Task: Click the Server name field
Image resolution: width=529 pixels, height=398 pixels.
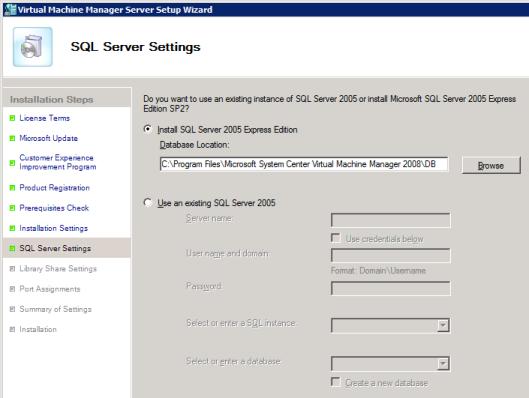Action: pos(391,220)
